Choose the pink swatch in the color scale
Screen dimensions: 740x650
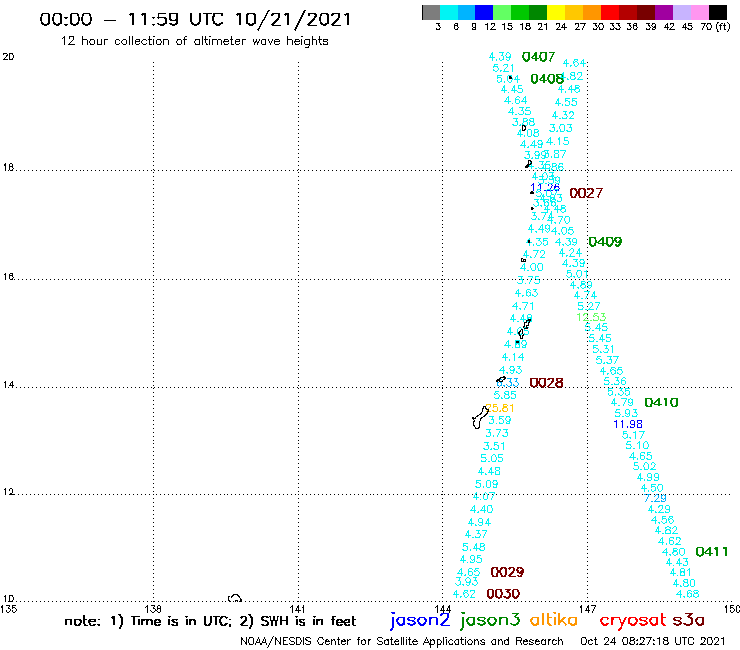[699, 12]
